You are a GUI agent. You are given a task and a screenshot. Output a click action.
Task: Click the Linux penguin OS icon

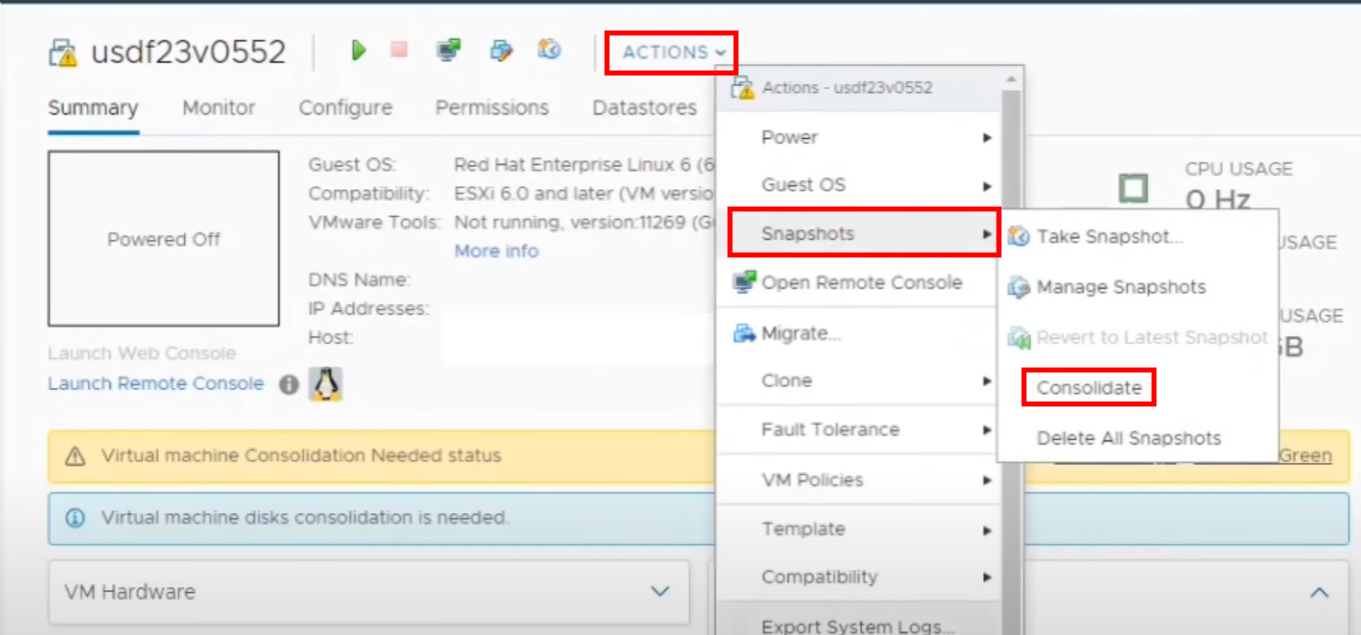326,382
